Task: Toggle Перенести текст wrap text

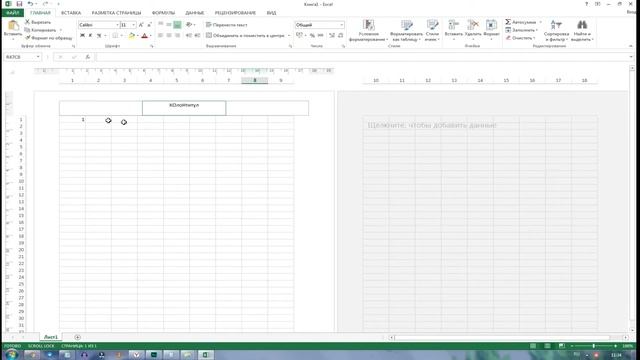Action: tap(227, 25)
